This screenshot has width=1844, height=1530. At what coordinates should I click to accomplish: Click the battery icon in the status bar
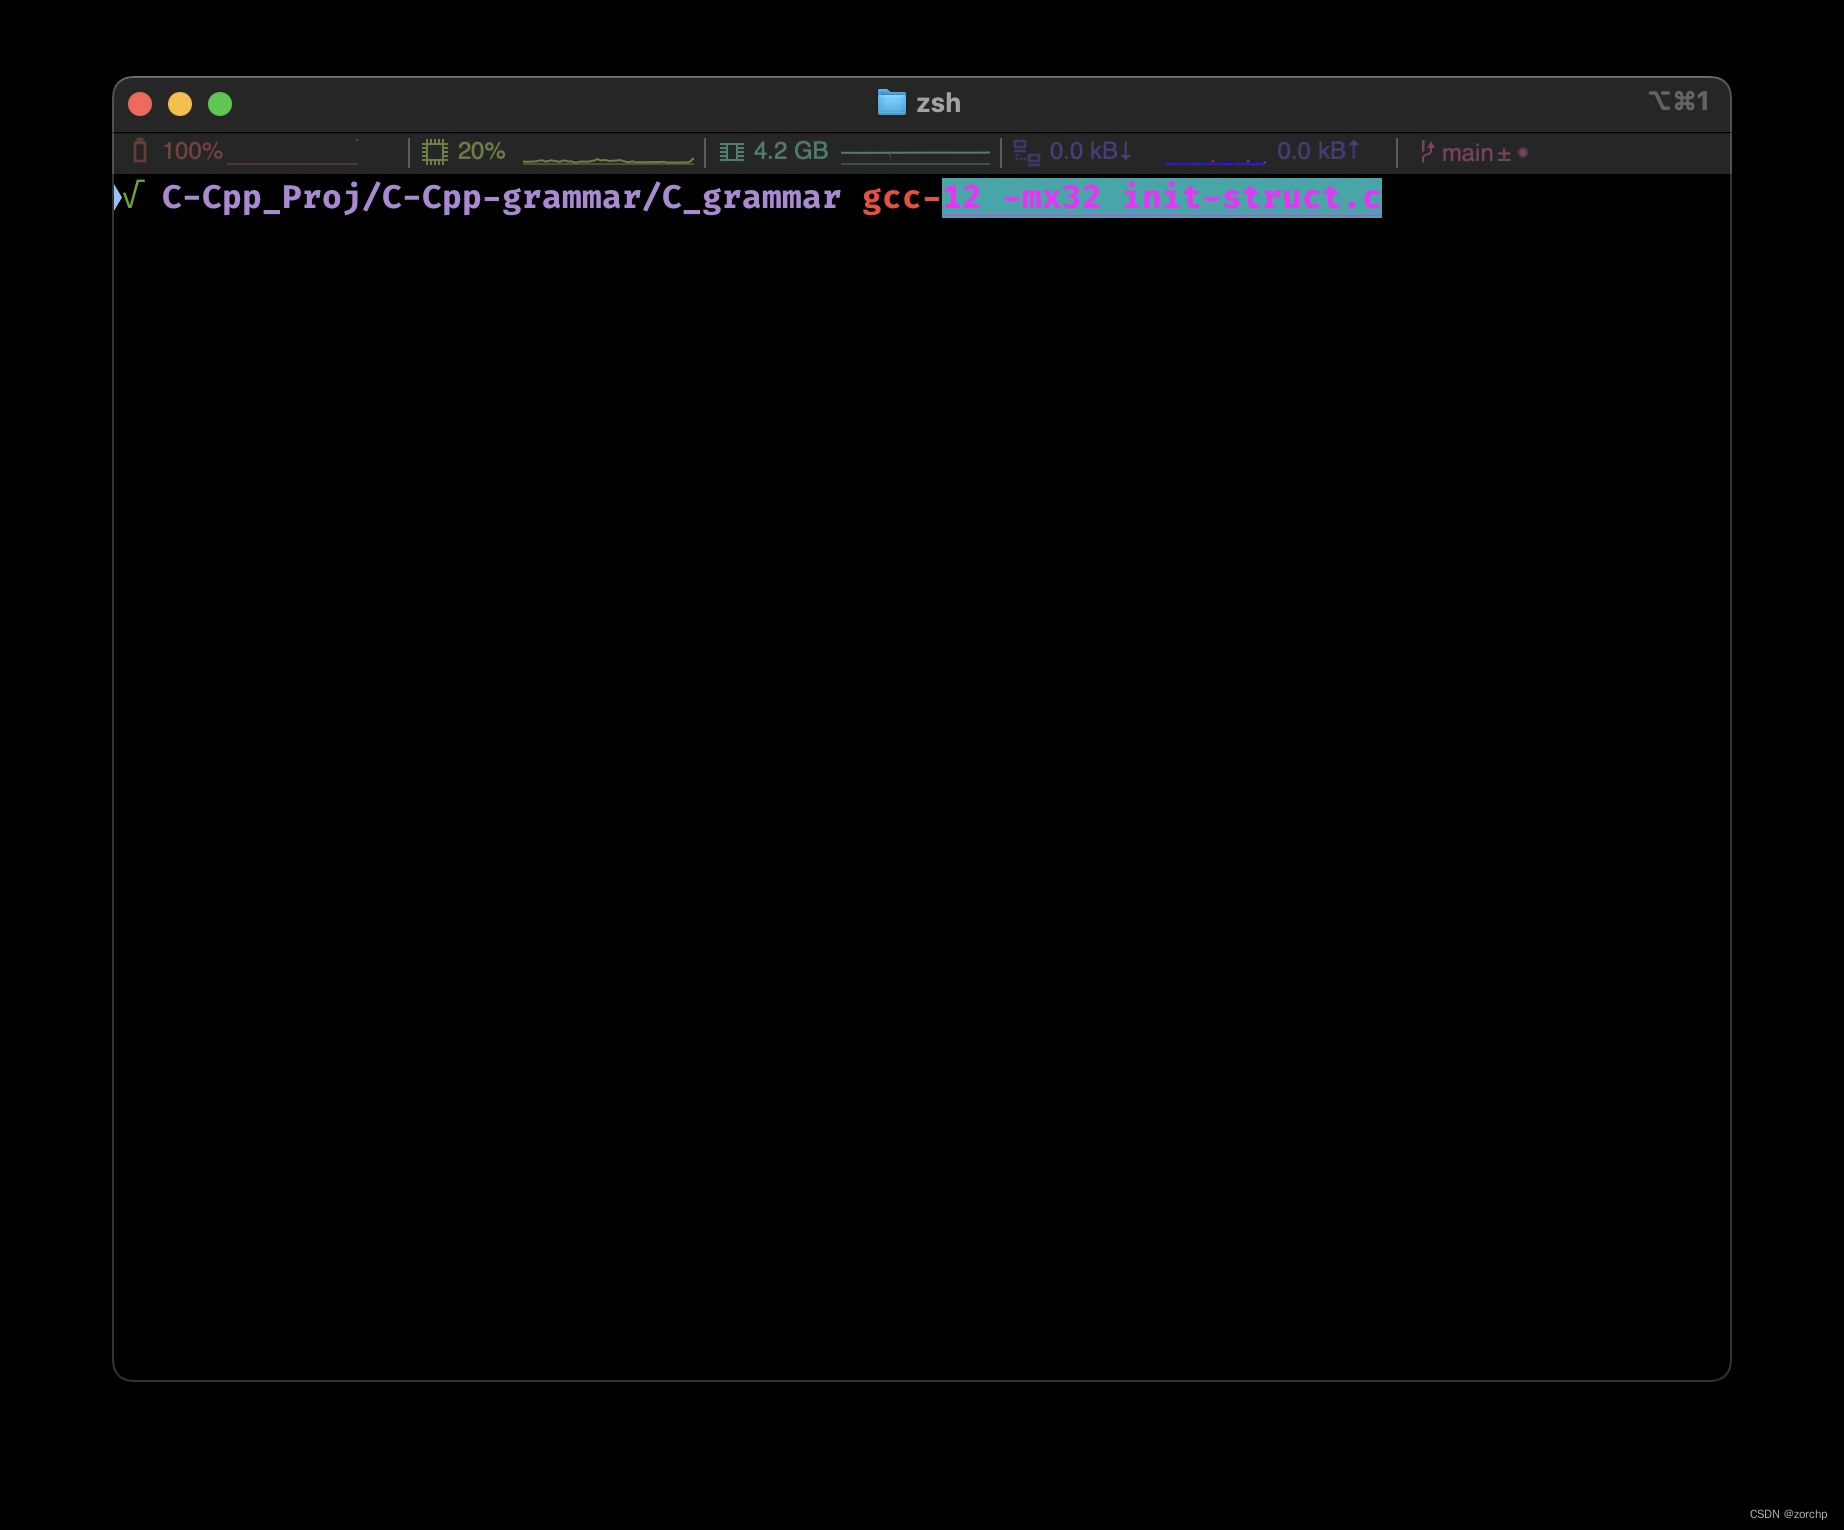(x=140, y=151)
